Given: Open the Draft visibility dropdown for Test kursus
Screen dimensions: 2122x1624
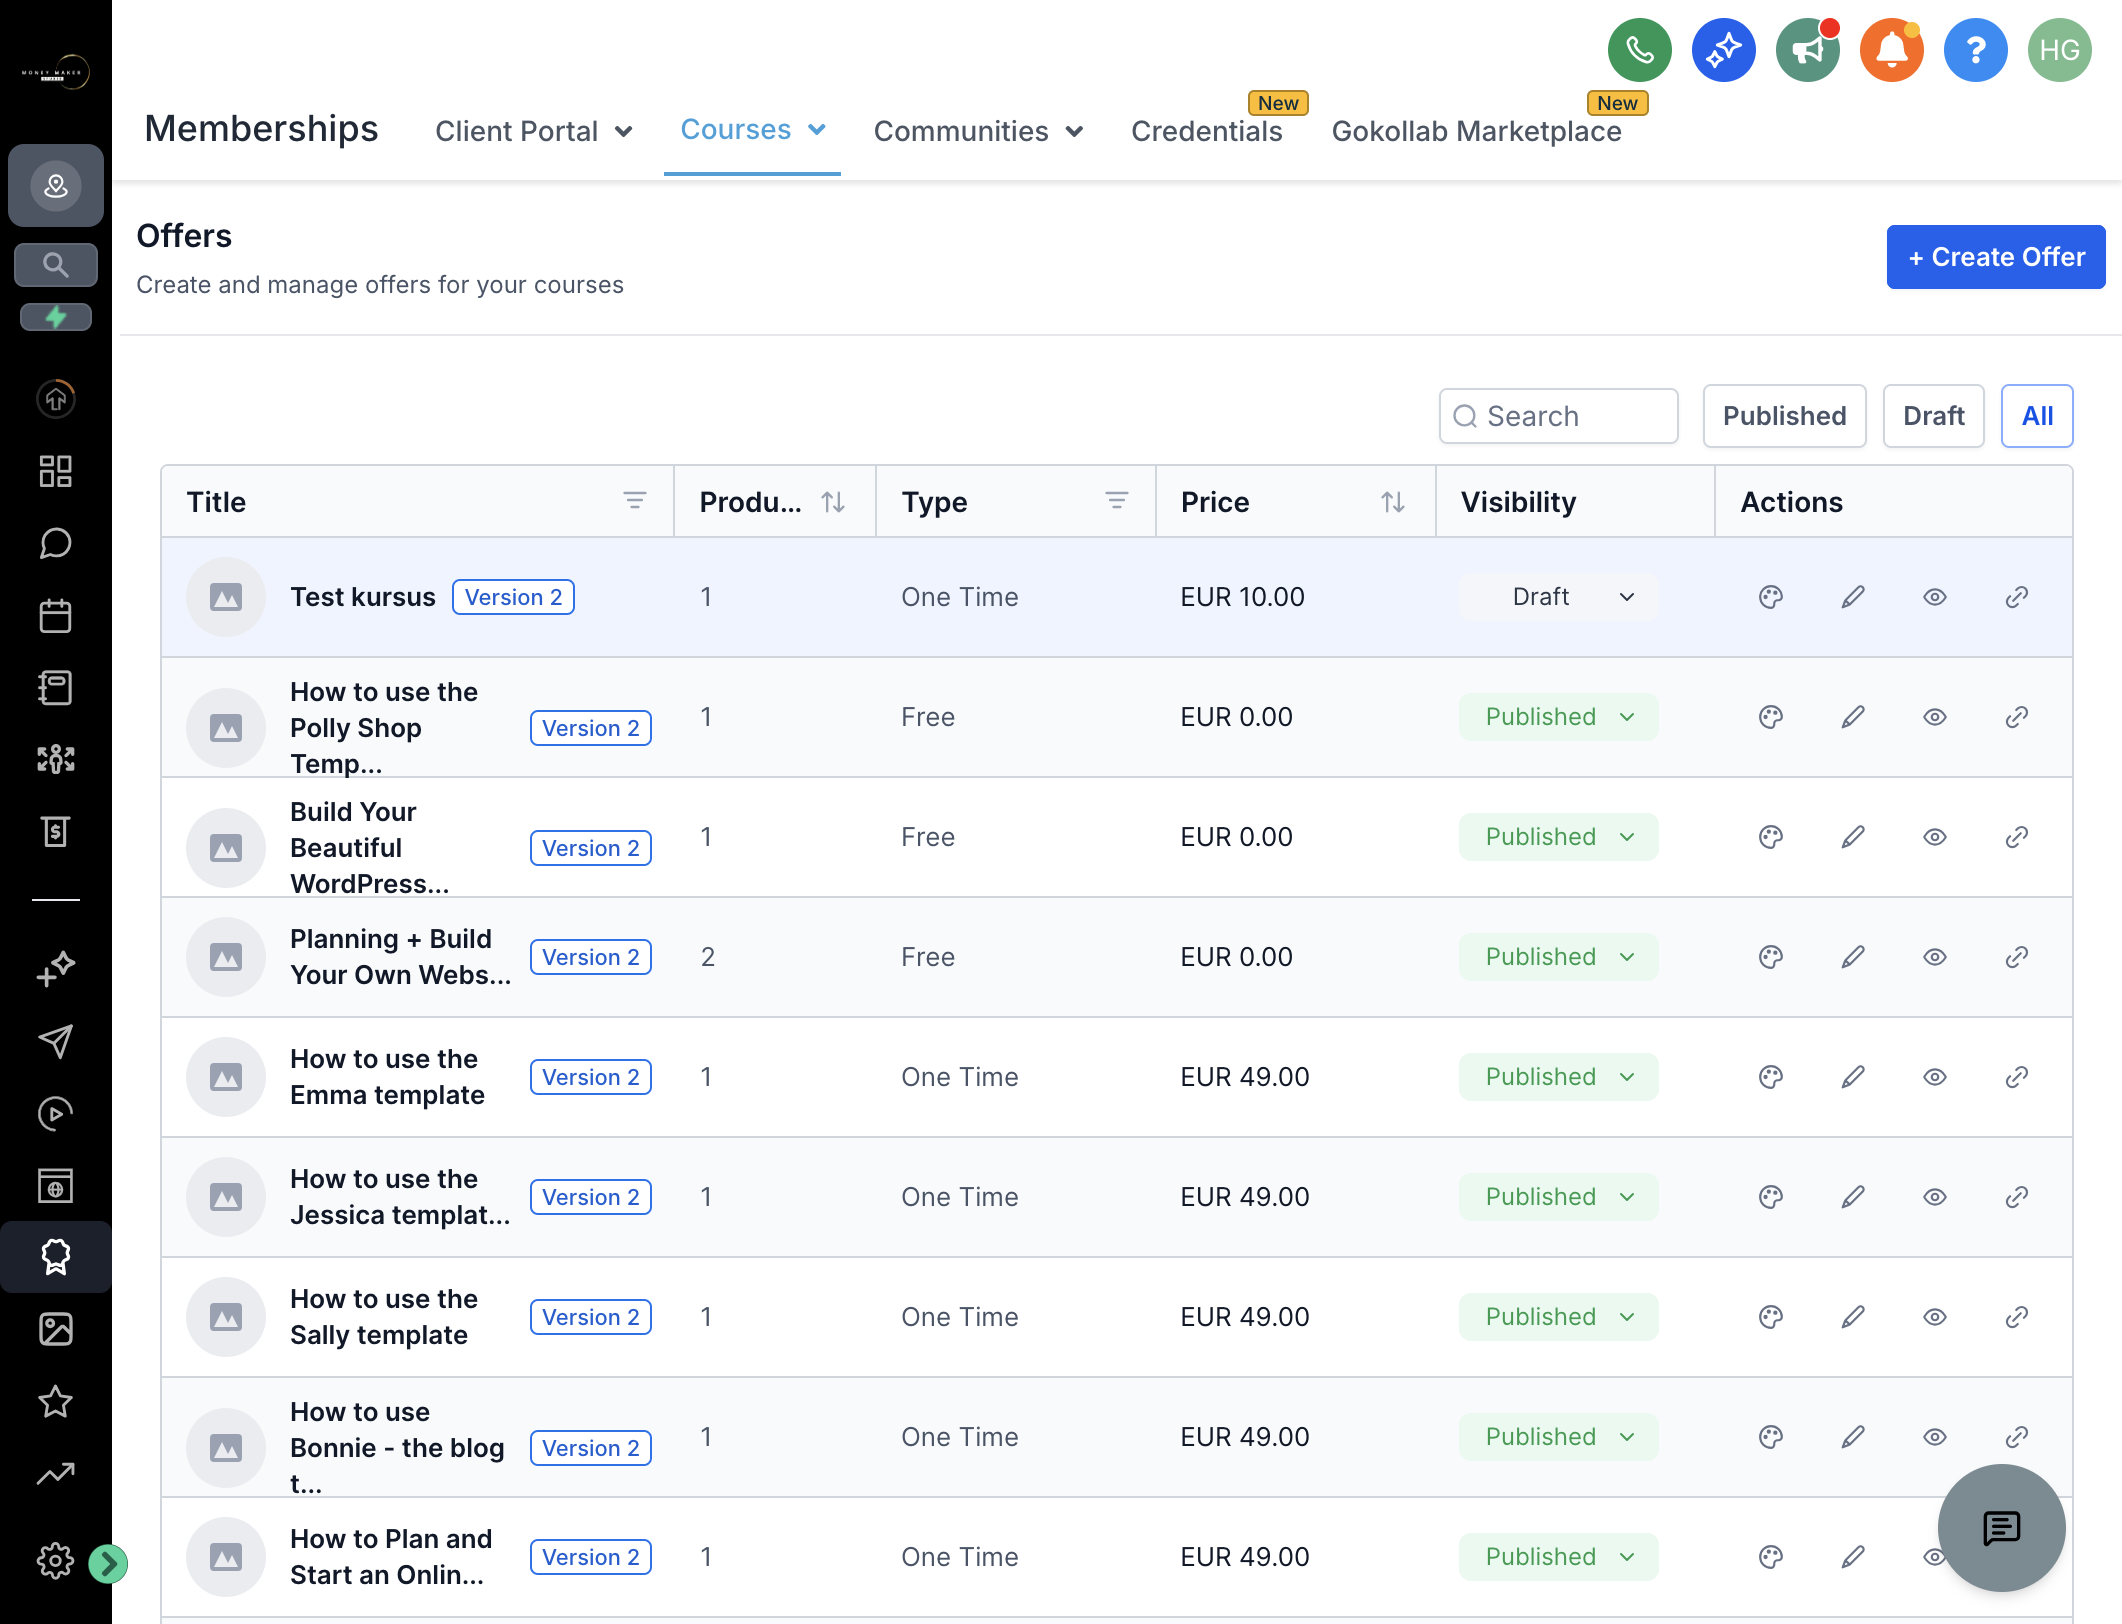Looking at the screenshot, I should (x=1558, y=597).
